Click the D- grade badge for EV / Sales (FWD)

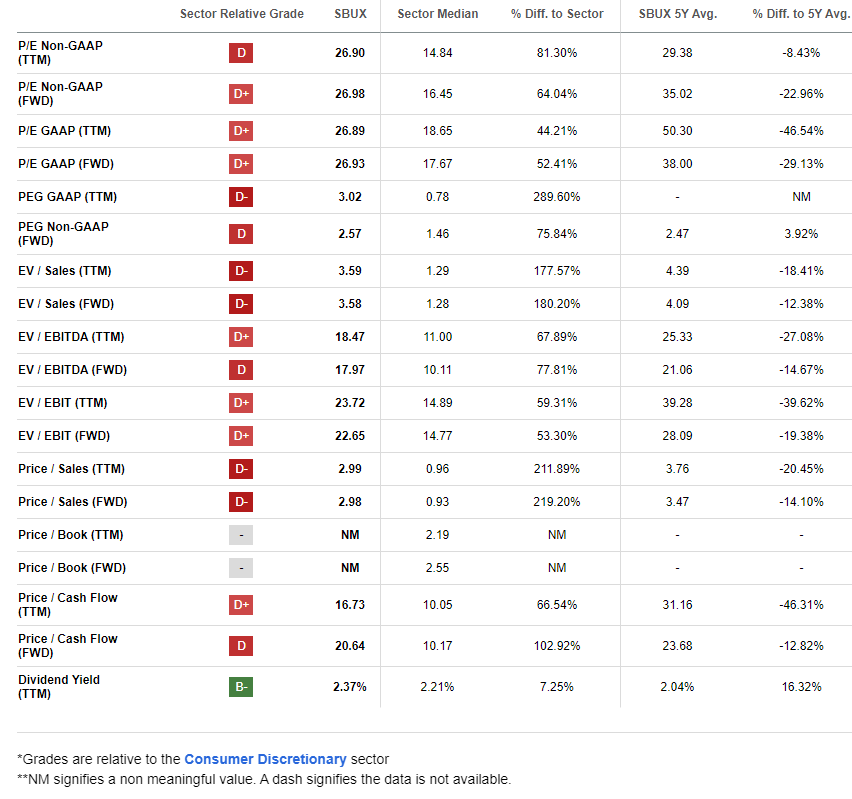tap(241, 304)
